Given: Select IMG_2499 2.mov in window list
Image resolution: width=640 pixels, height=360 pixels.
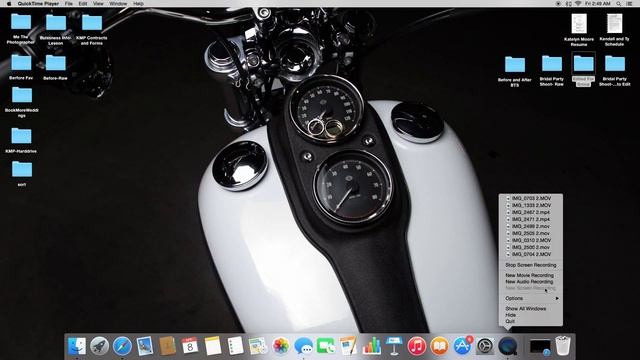Looking at the screenshot, I should coord(531,226).
